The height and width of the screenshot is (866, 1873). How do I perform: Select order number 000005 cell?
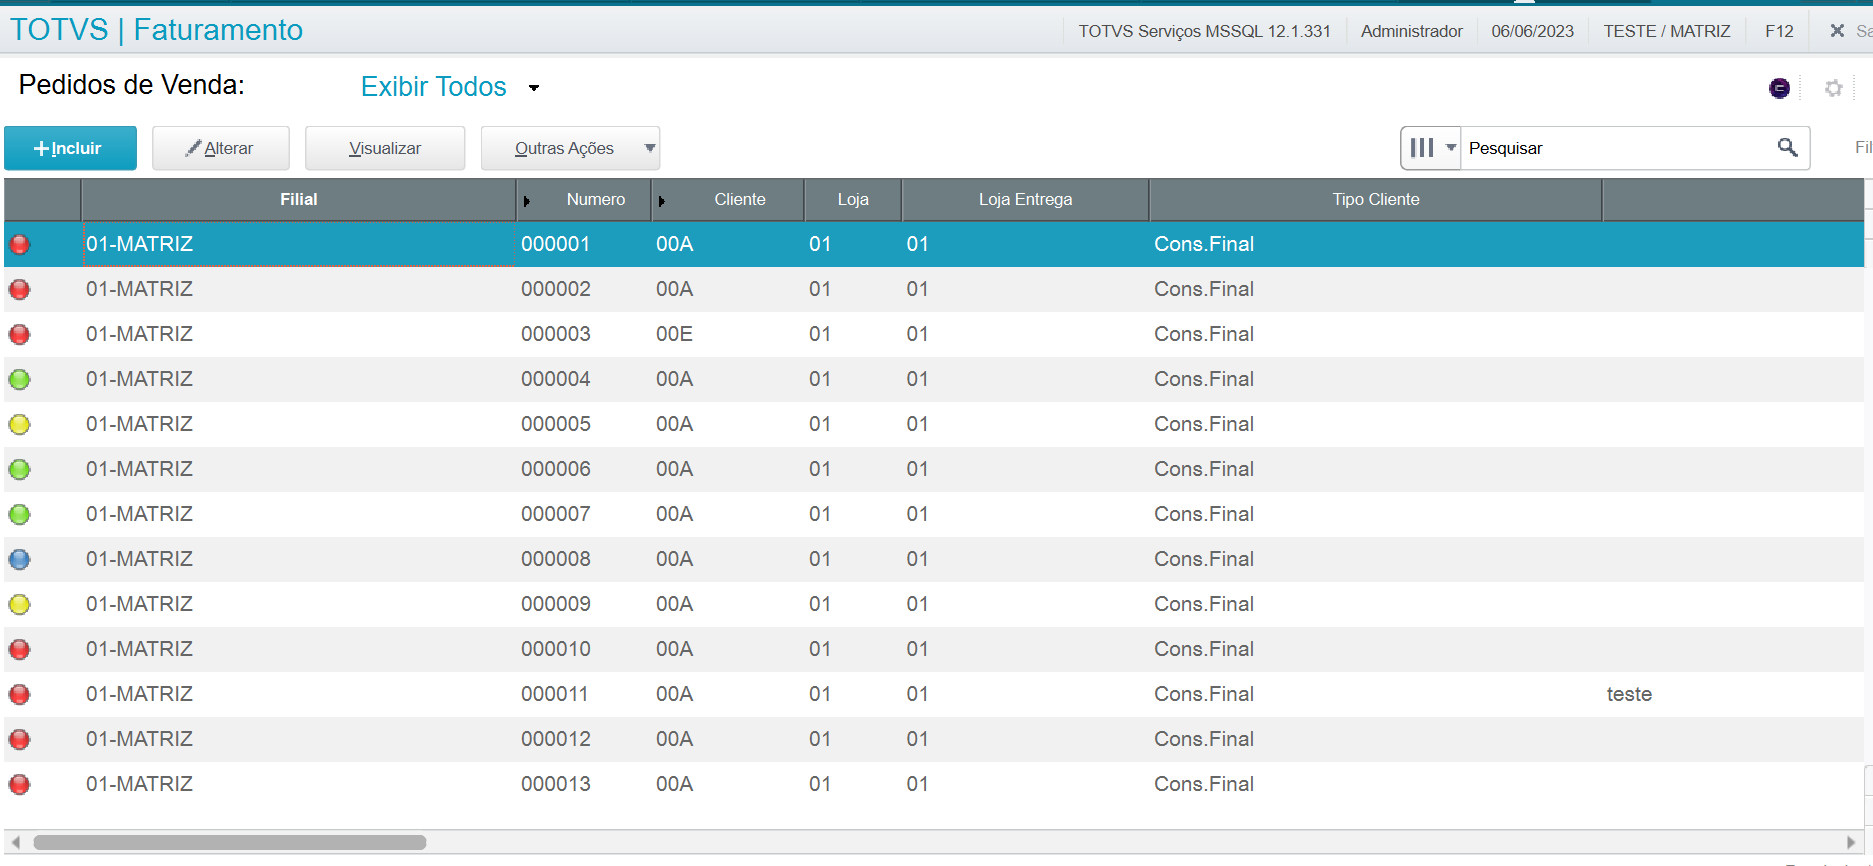point(555,424)
